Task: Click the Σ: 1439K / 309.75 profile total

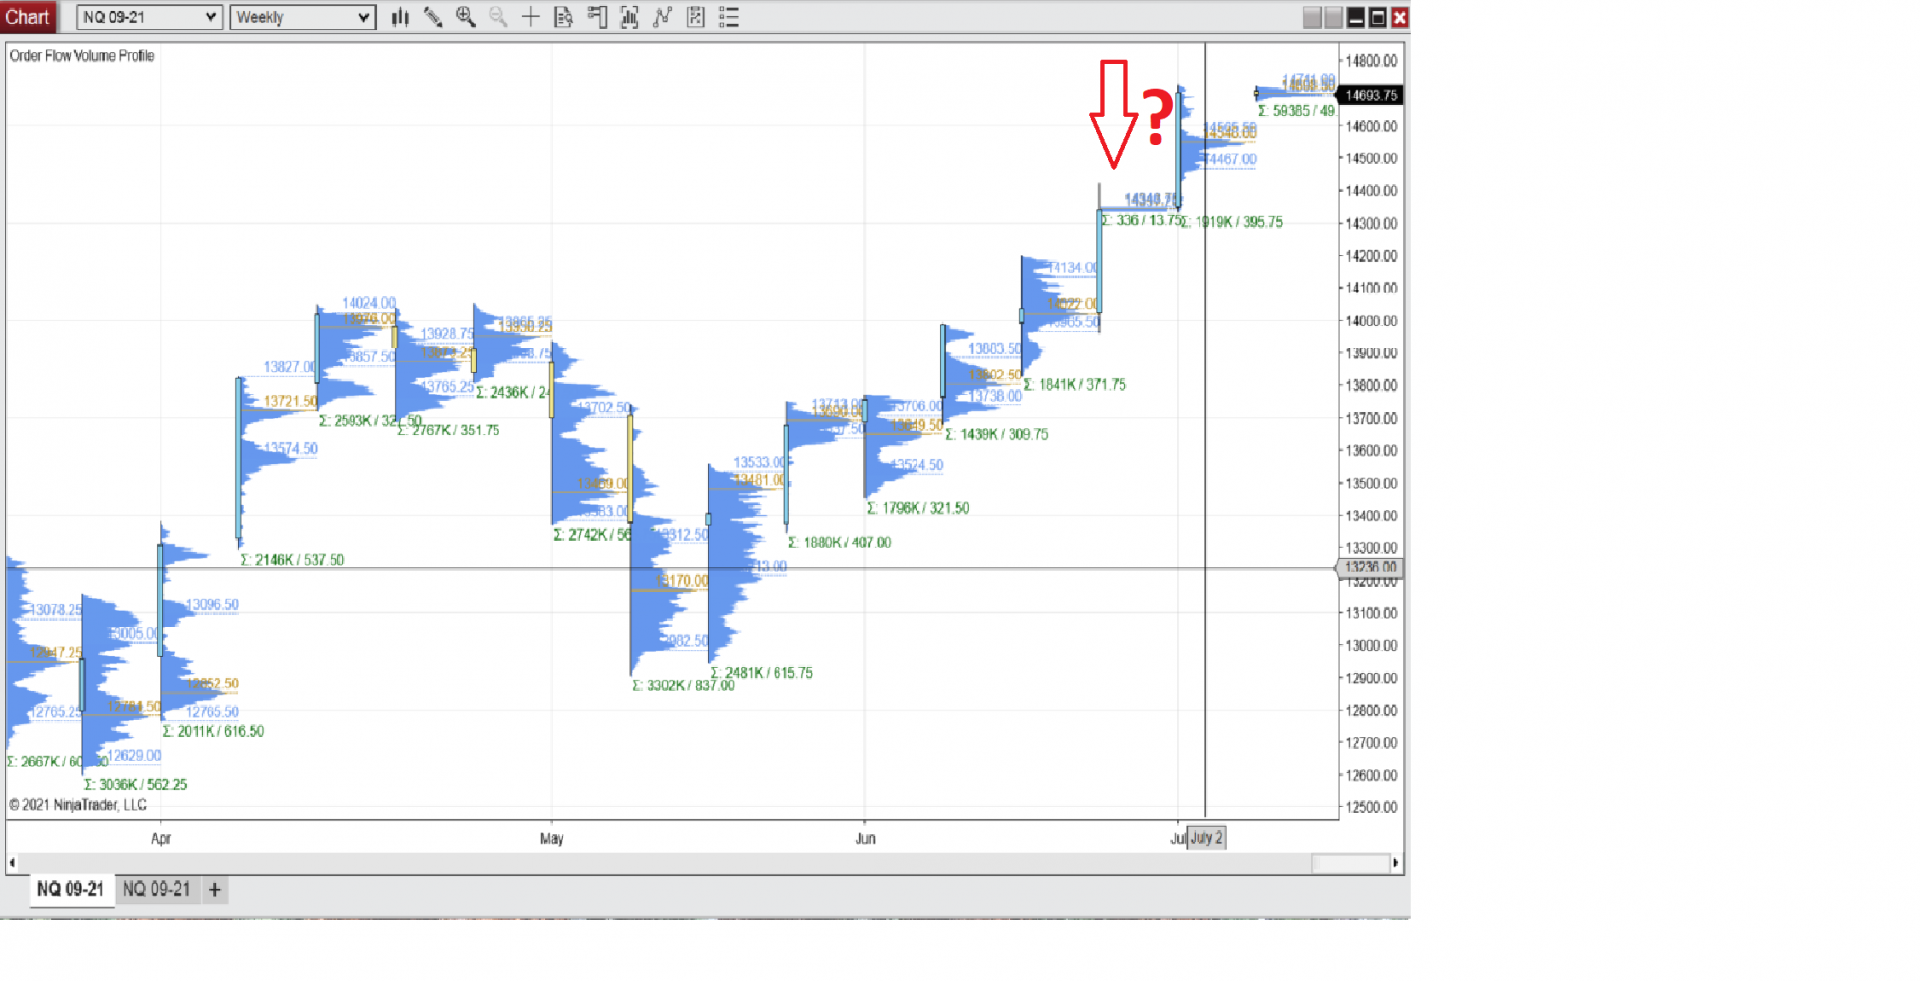Action: (997, 435)
